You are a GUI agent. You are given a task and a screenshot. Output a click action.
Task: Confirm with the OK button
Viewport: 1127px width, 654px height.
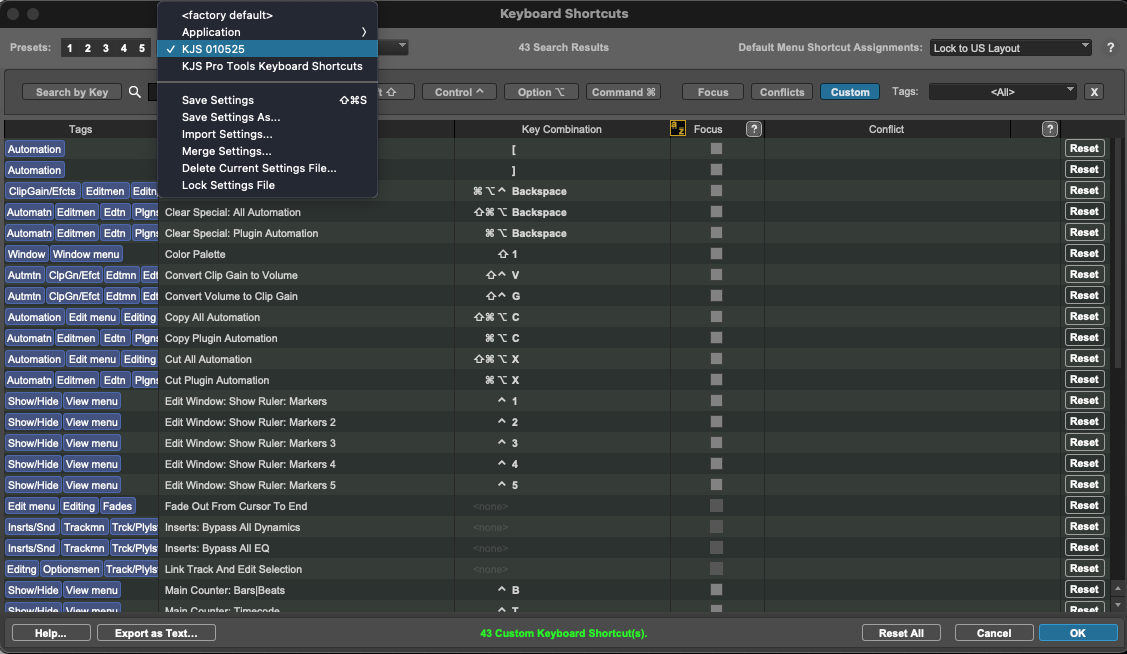(x=1077, y=633)
